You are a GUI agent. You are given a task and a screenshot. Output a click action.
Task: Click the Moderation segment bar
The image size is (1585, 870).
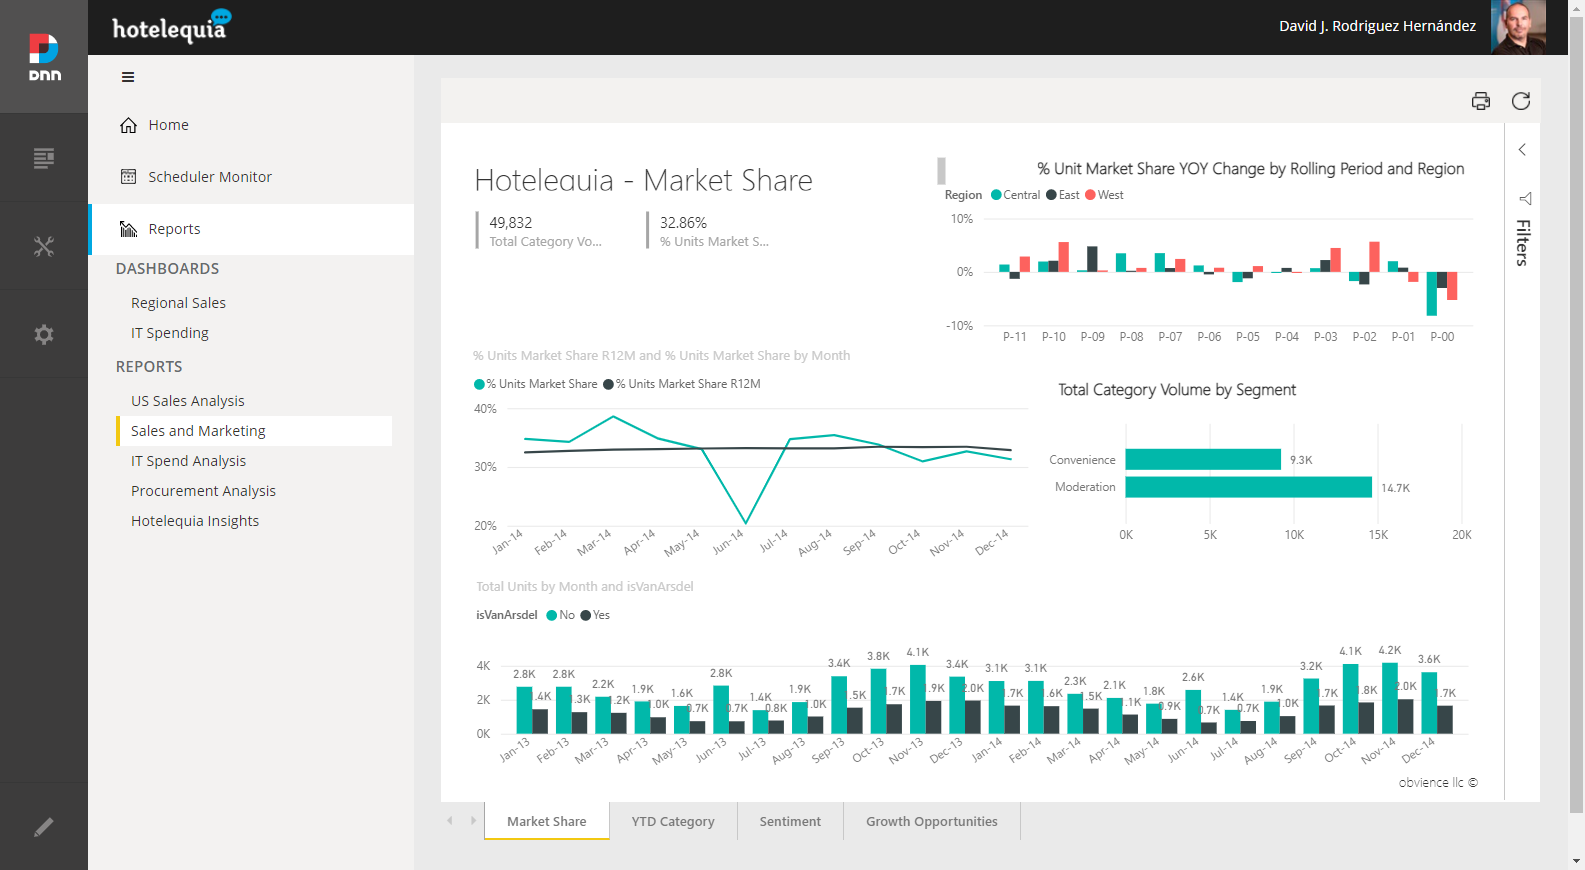tap(1249, 487)
